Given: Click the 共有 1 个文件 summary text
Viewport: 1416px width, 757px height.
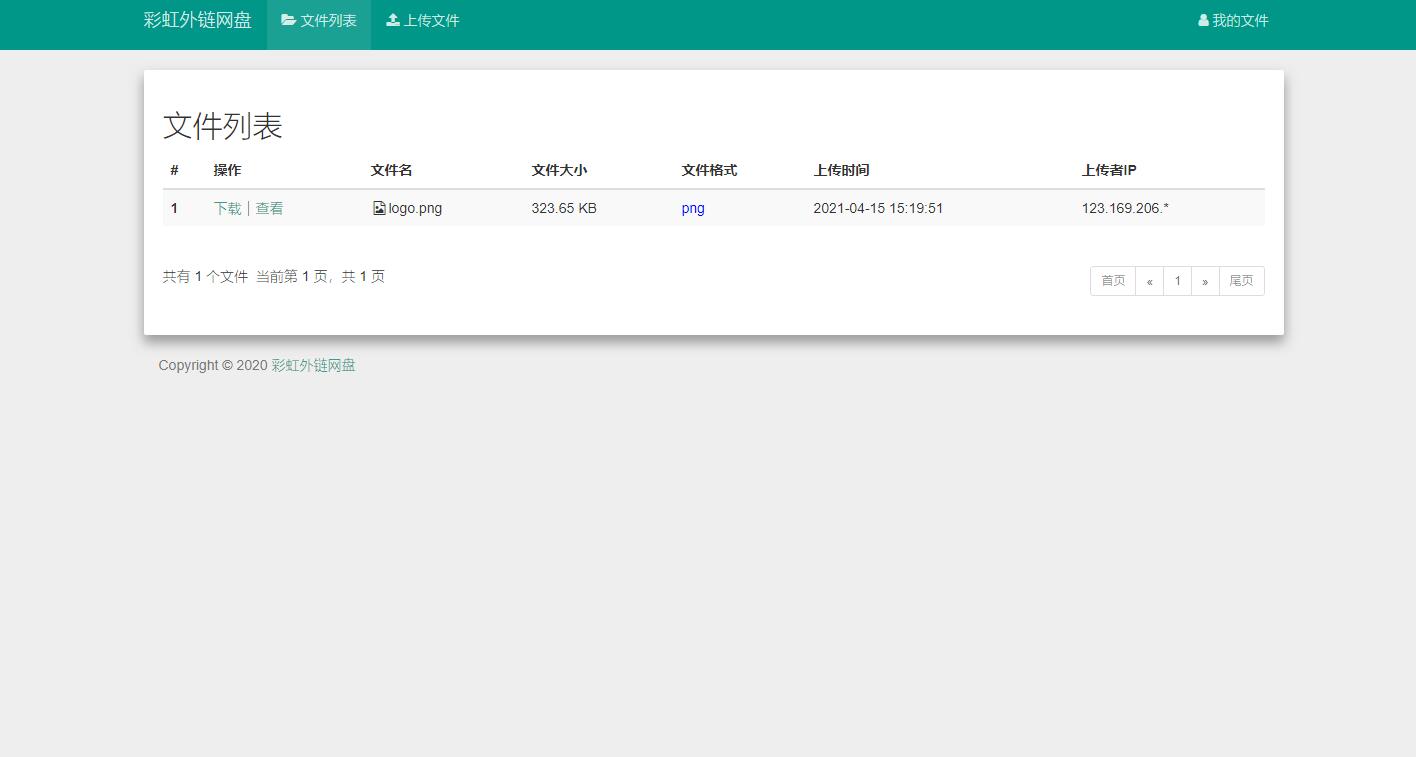Looking at the screenshot, I should (205, 276).
